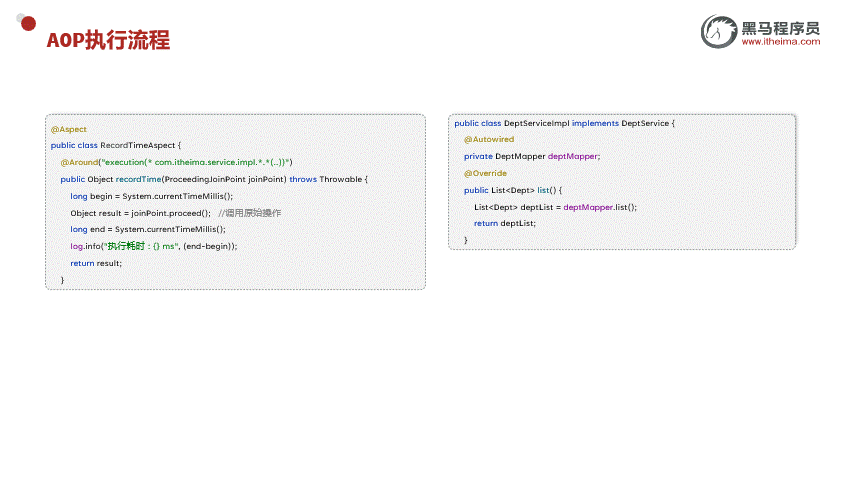Viewport: 853px width, 480px height.
Task: Click the @Autowired annotation
Action: point(489,139)
